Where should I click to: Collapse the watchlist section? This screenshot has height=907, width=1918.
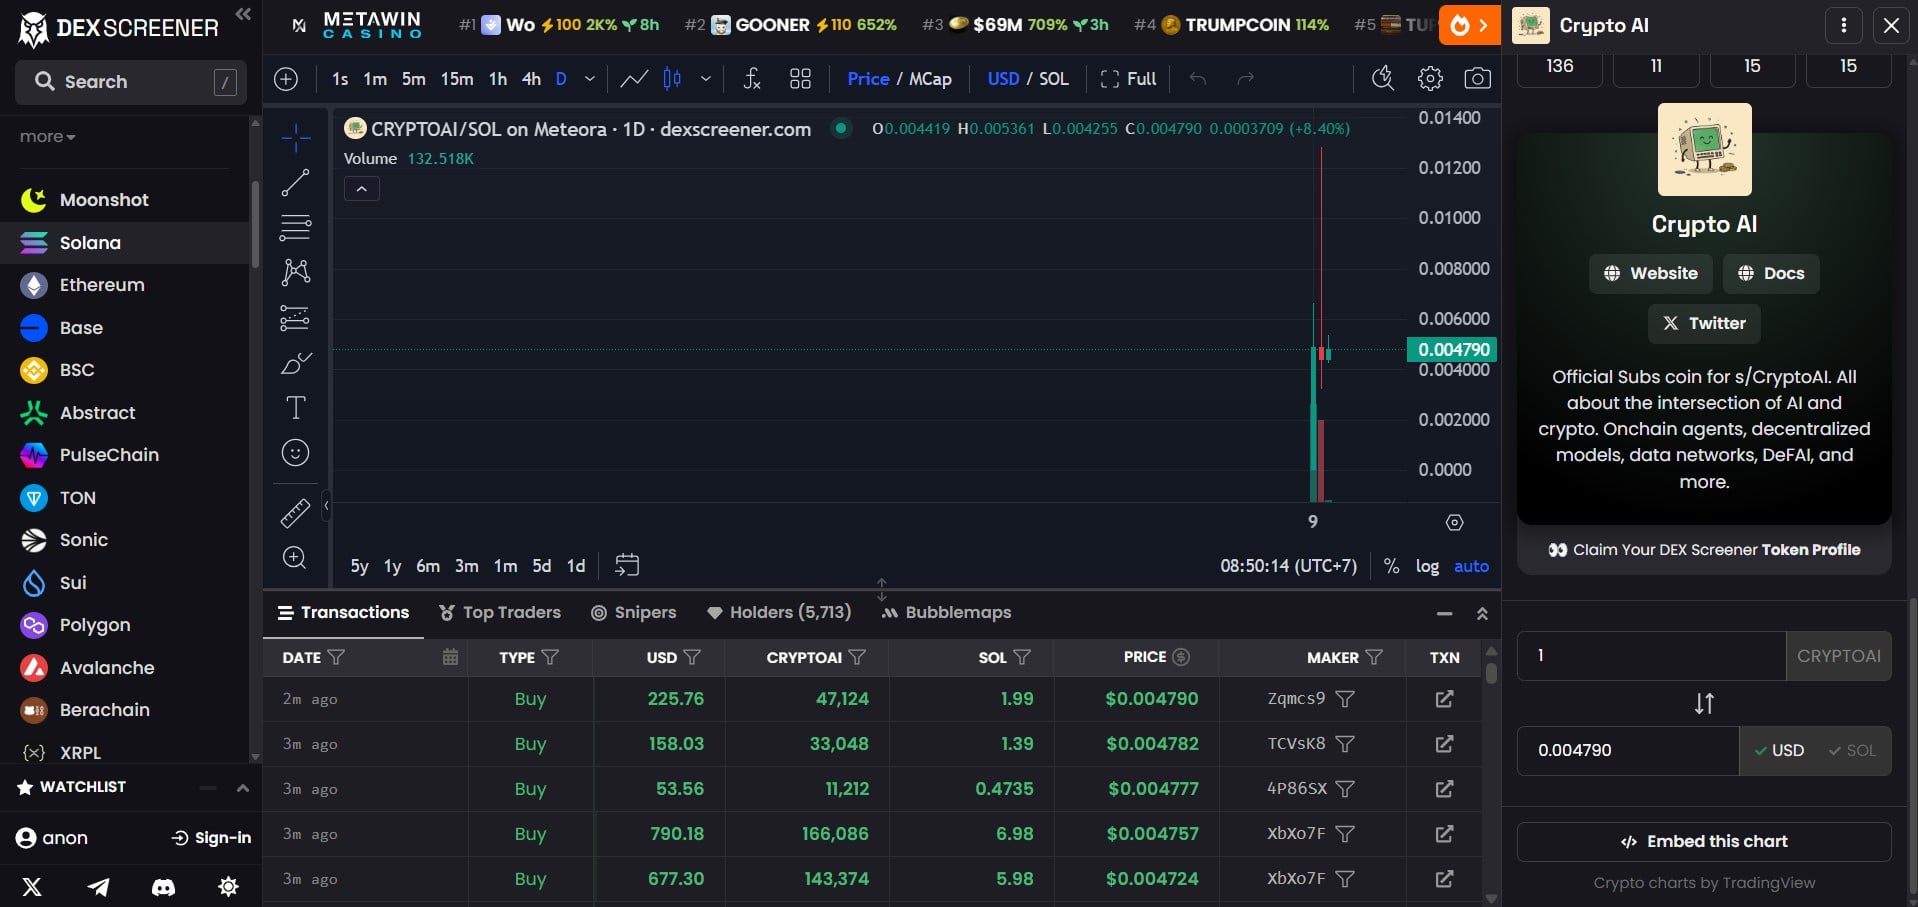tap(242, 788)
